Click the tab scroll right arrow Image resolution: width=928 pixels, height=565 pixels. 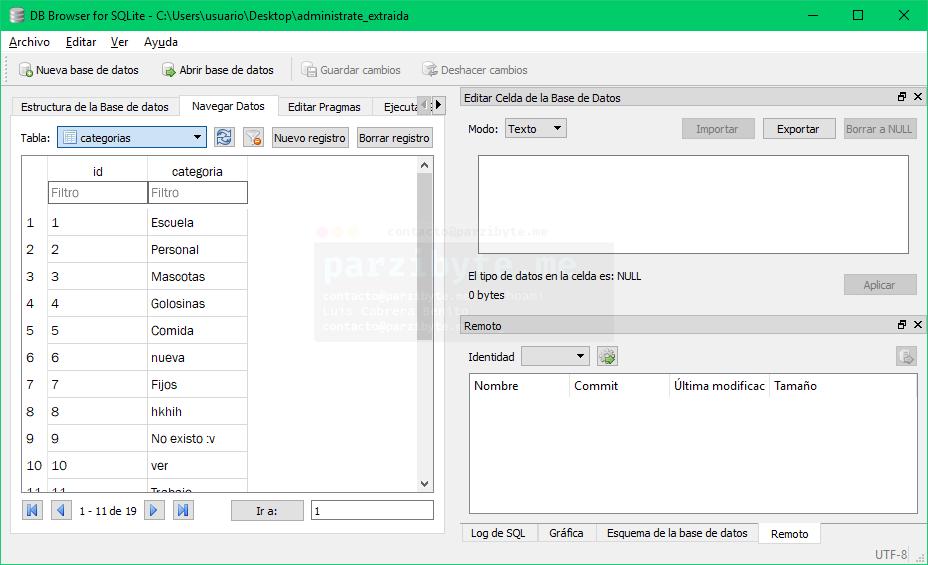(439, 105)
